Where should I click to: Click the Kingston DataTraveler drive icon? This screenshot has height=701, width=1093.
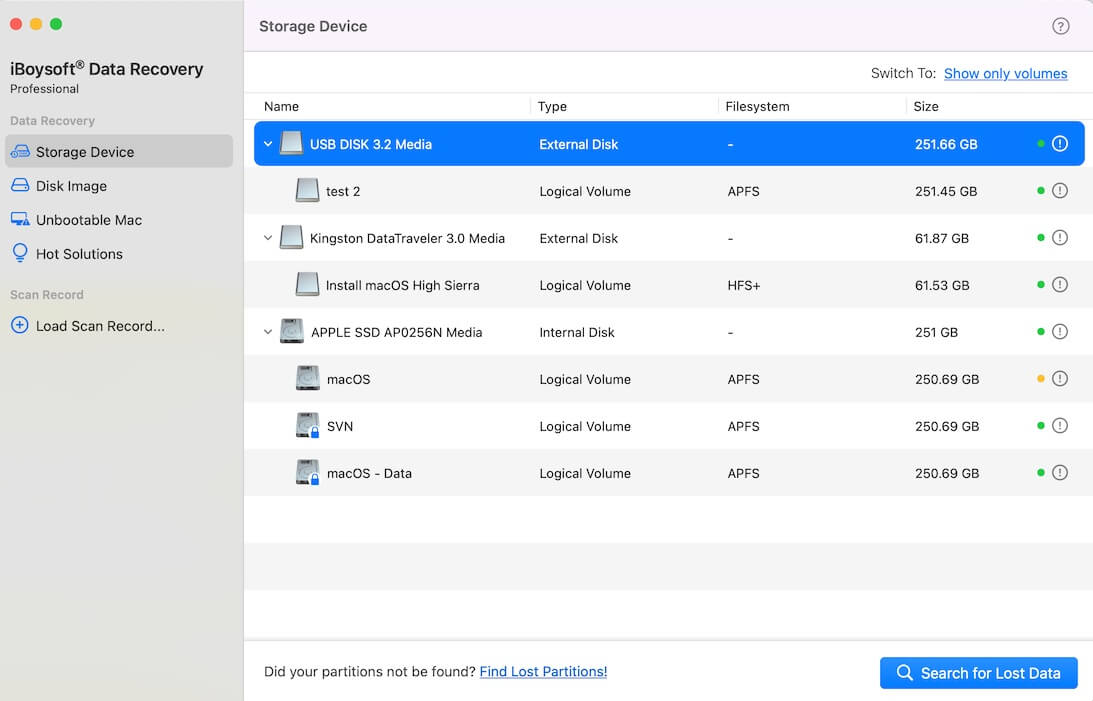click(x=291, y=237)
